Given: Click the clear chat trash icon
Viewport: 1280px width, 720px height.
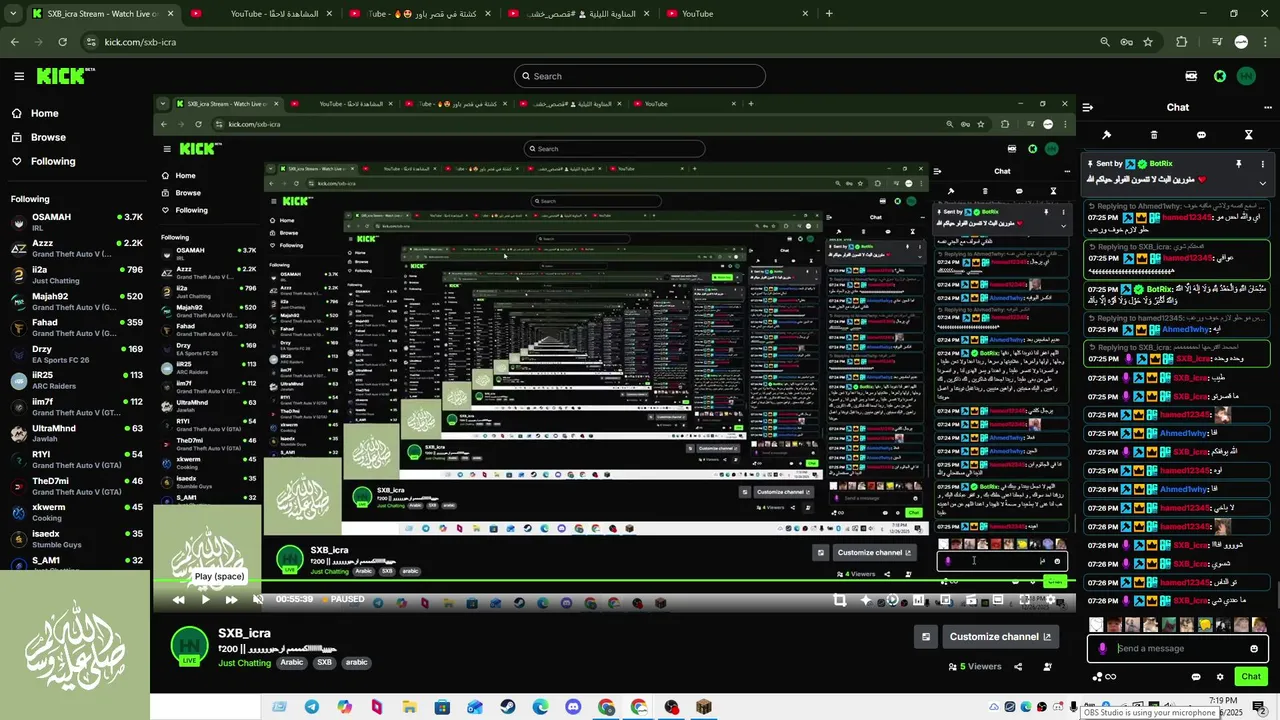Looking at the screenshot, I should [1154, 135].
